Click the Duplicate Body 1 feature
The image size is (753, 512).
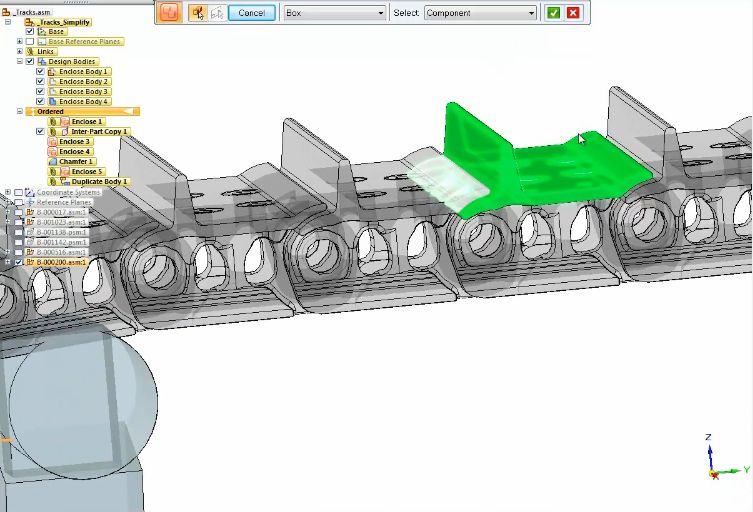[99, 182]
